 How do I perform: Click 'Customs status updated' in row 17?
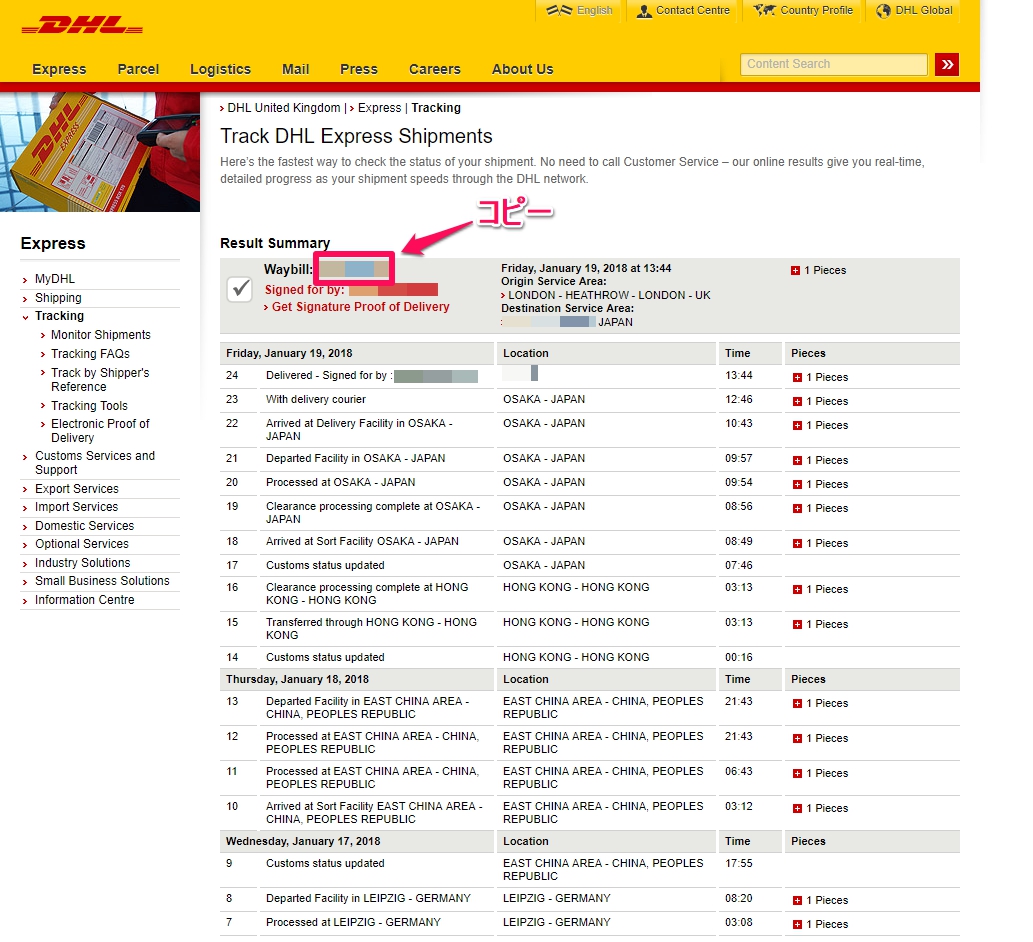point(325,565)
